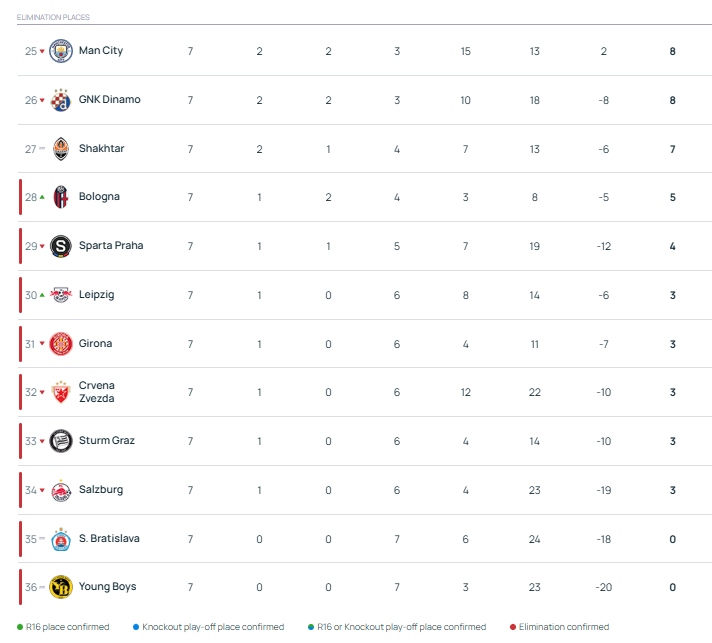Select the Bologna club logo
Image resolution: width=712 pixels, height=643 pixels.
pyautogui.click(x=60, y=197)
